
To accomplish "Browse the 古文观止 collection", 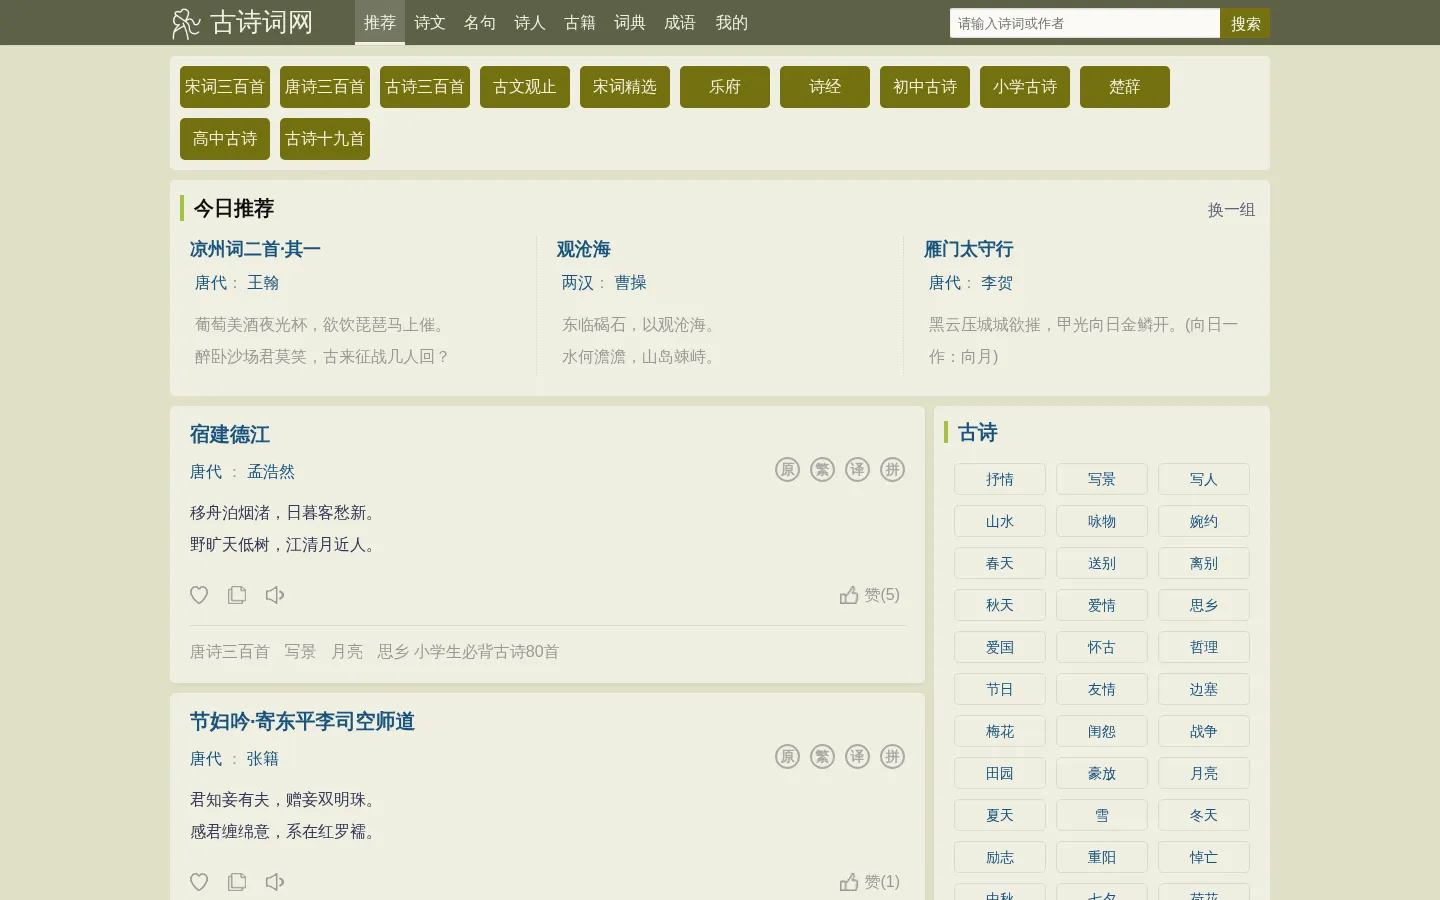I will 525,87.
